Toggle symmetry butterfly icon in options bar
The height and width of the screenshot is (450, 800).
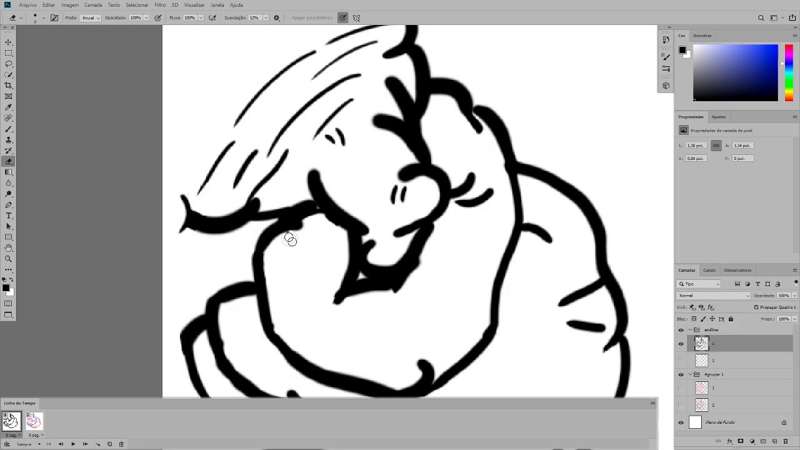coord(356,18)
